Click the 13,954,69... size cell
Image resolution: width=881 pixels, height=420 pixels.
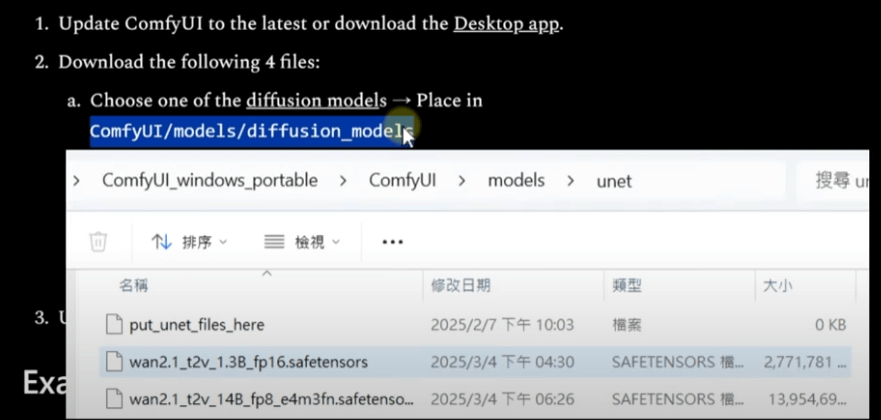tap(807, 399)
